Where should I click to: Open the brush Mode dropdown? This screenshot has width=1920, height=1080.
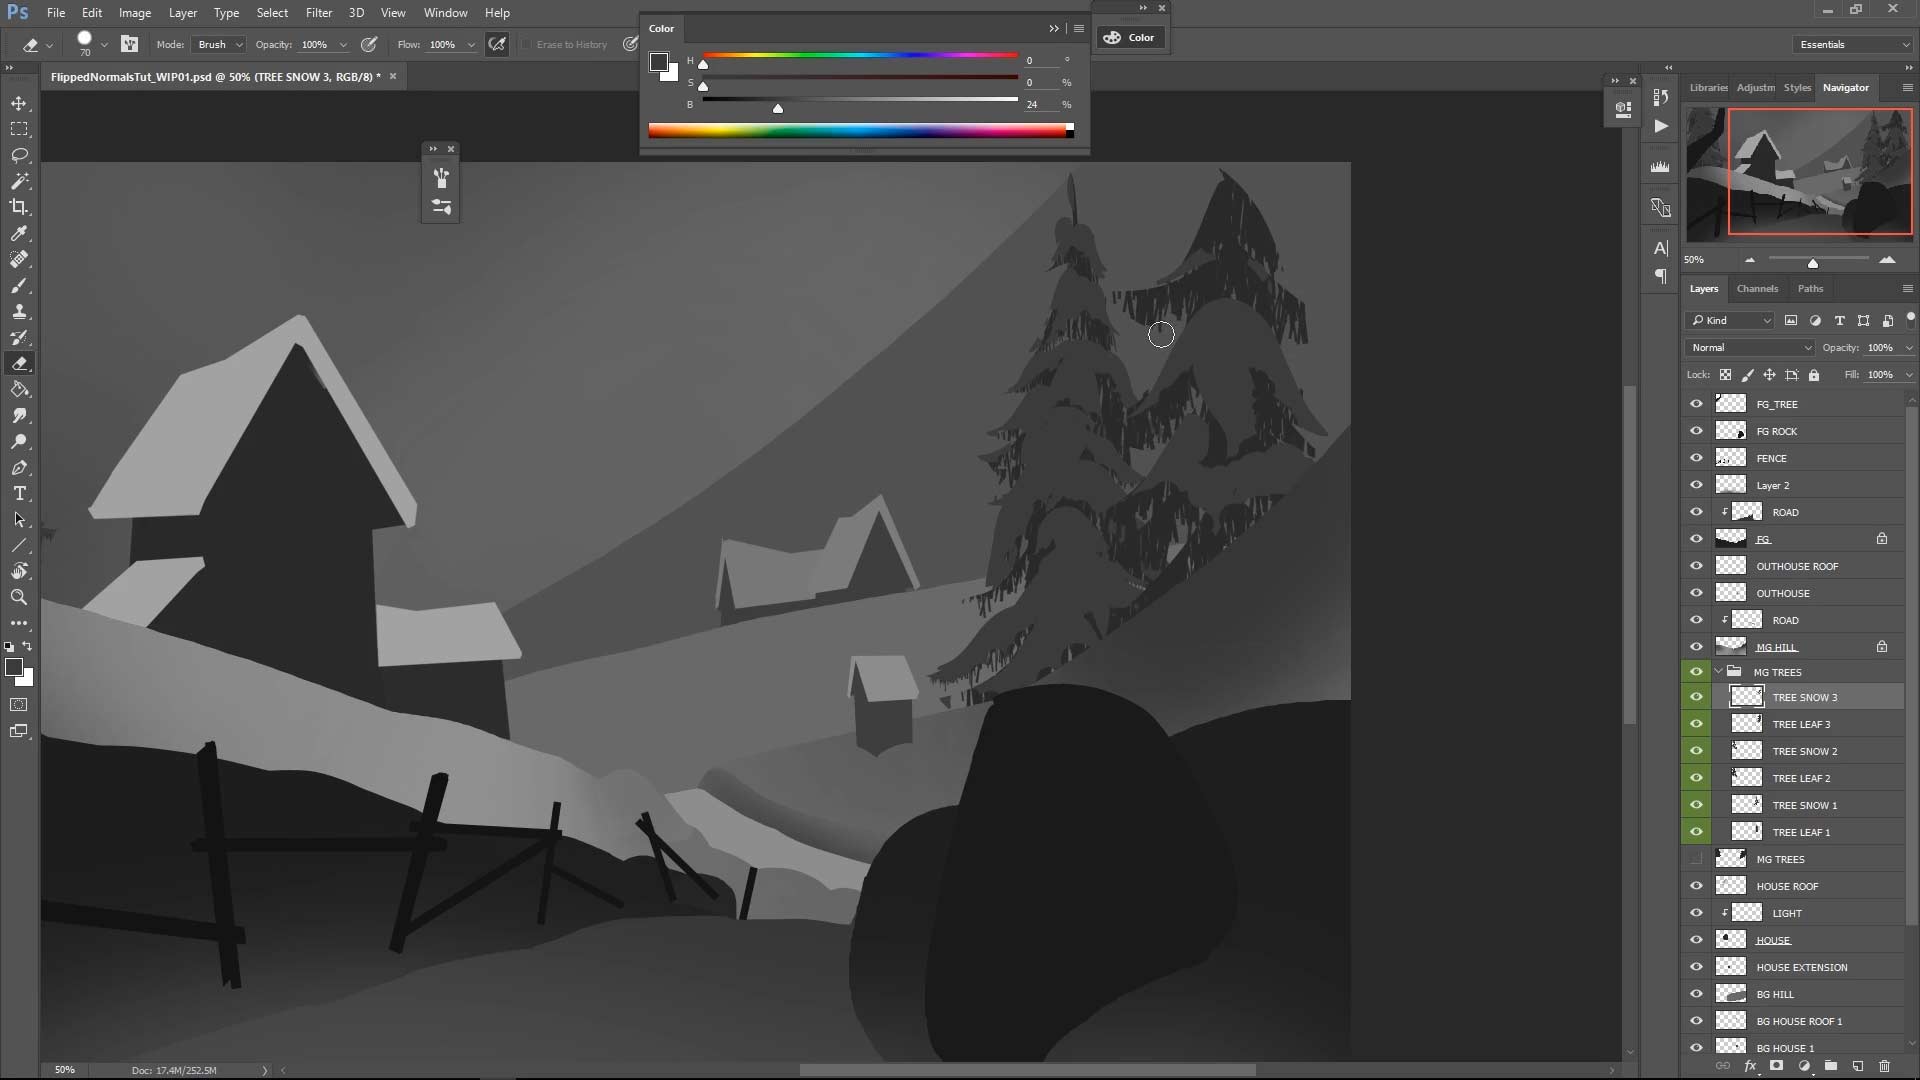coord(218,44)
